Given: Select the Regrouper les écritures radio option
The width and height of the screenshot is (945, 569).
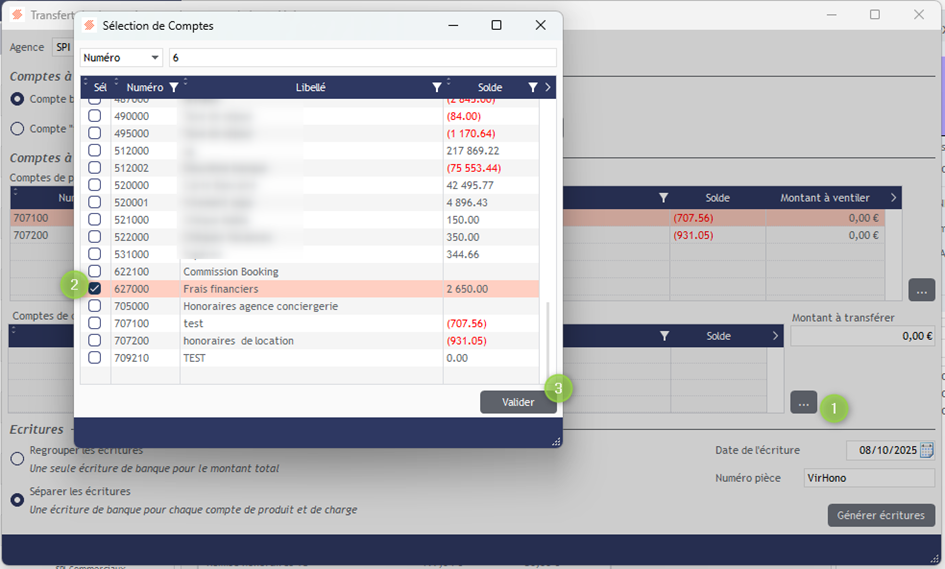Looking at the screenshot, I should 17,458.
